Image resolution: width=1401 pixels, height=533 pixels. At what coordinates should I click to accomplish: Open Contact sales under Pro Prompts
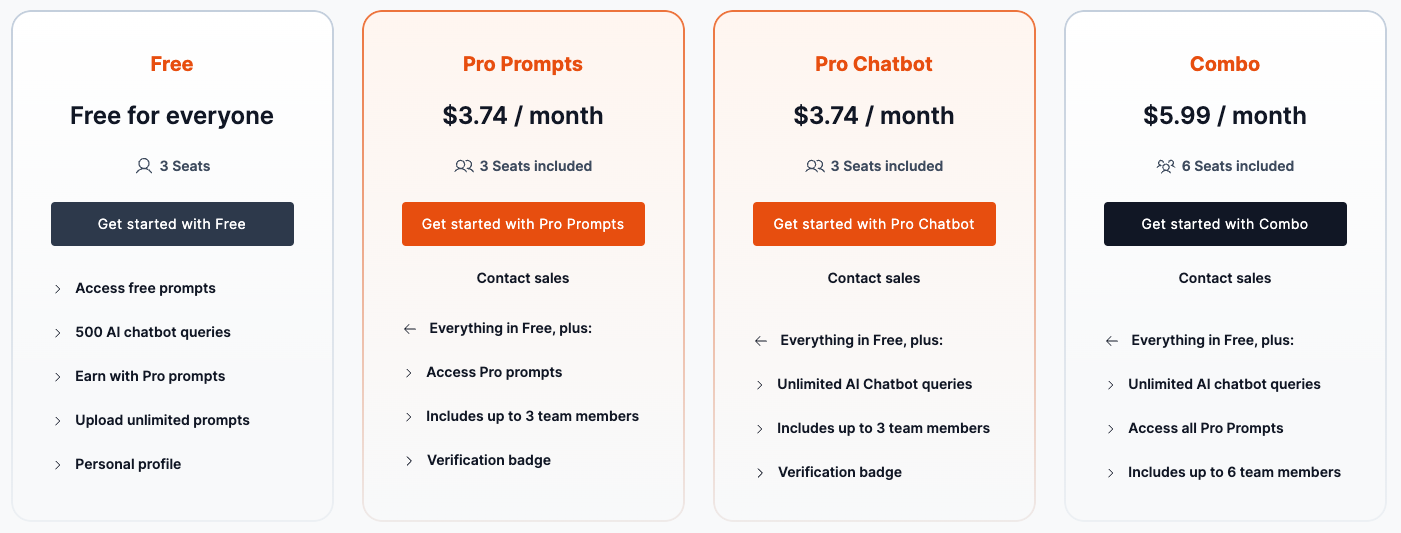tap(523, 278)
